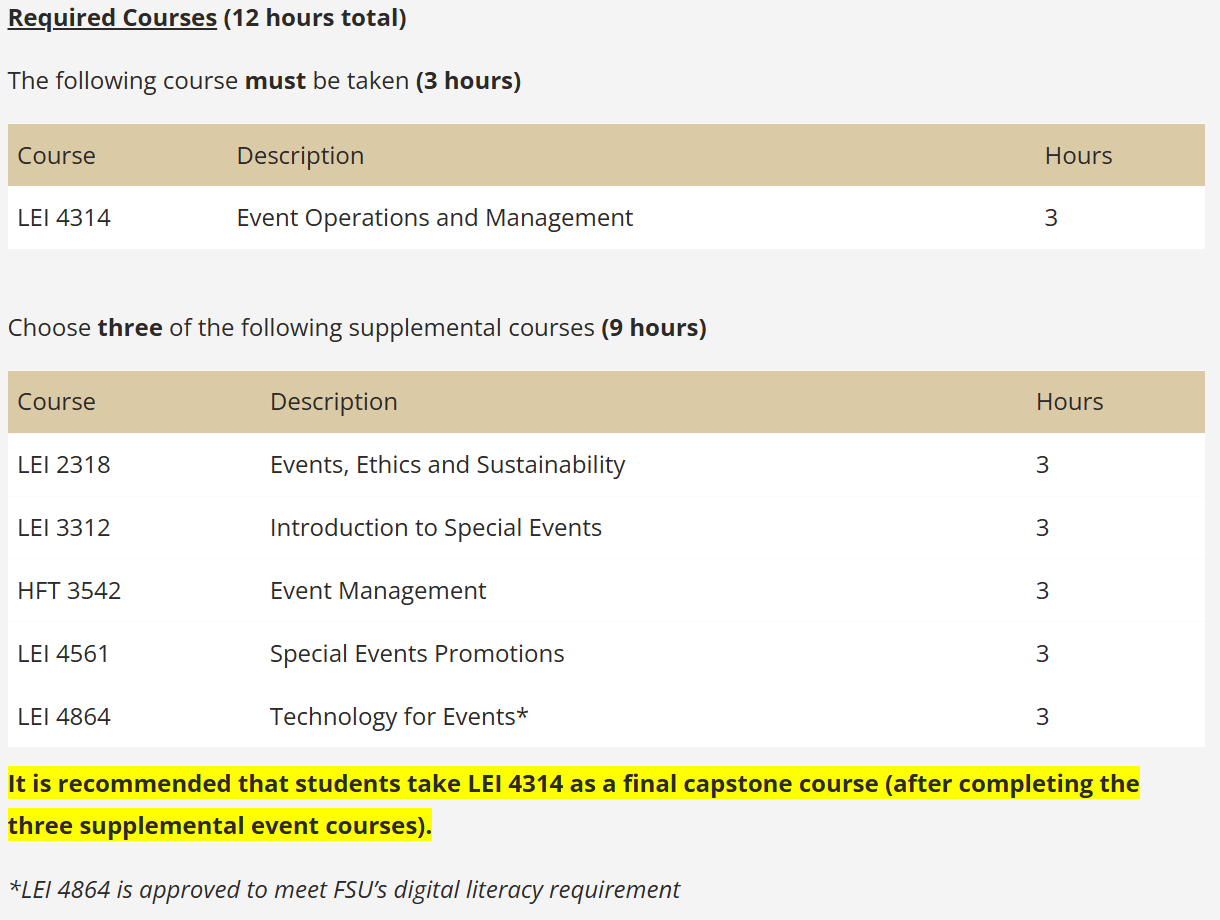Click the italic digital literacy footnote

point(344,890)
